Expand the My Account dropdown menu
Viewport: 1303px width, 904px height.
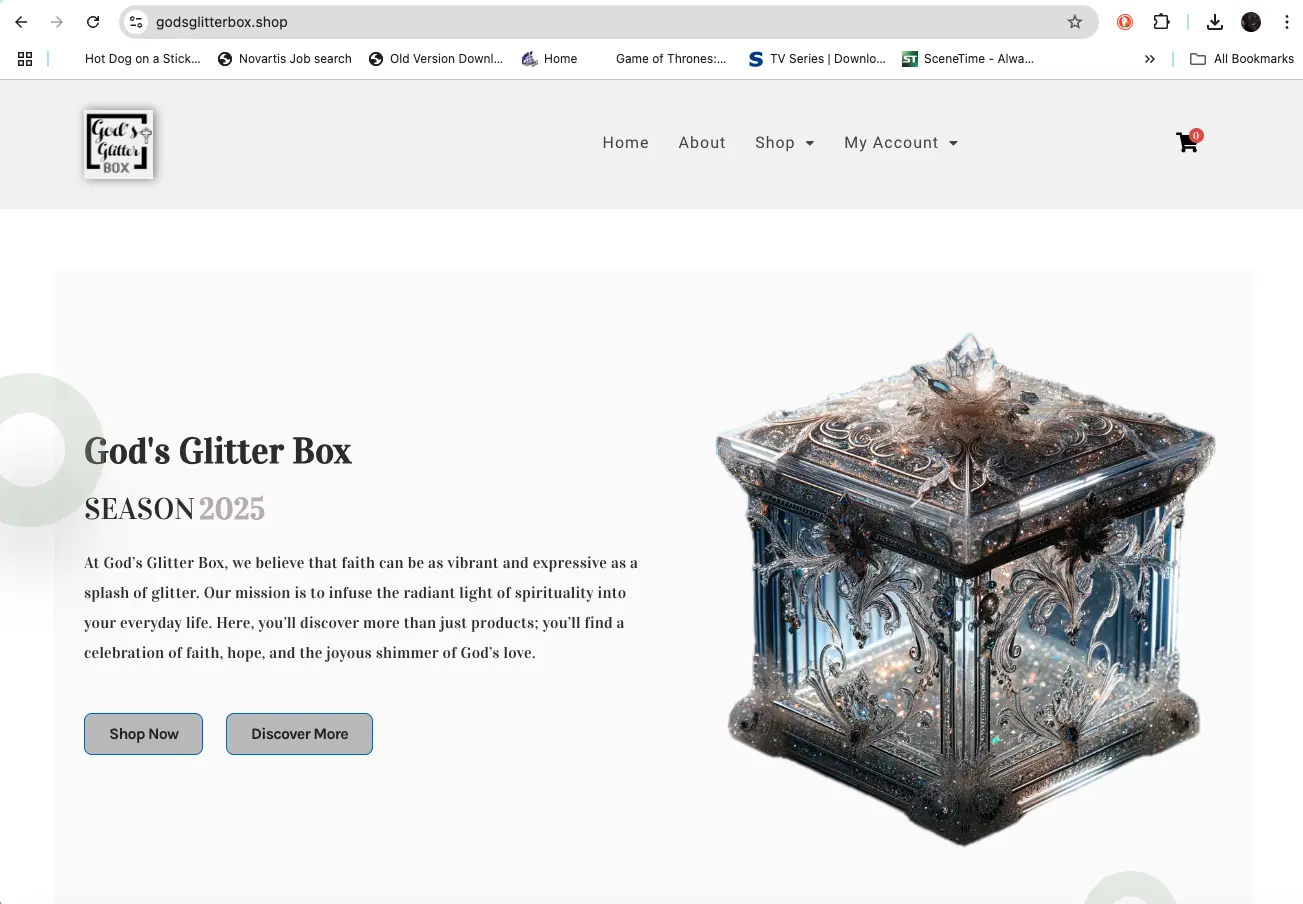(901, 143)
